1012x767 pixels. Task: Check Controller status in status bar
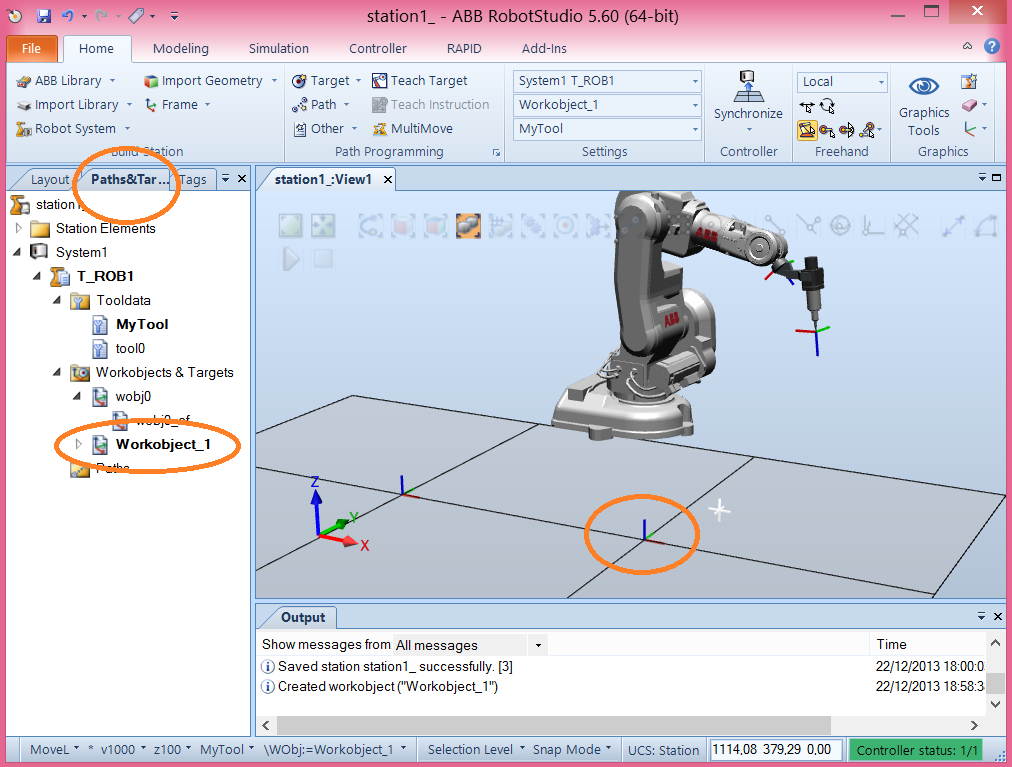917,748
